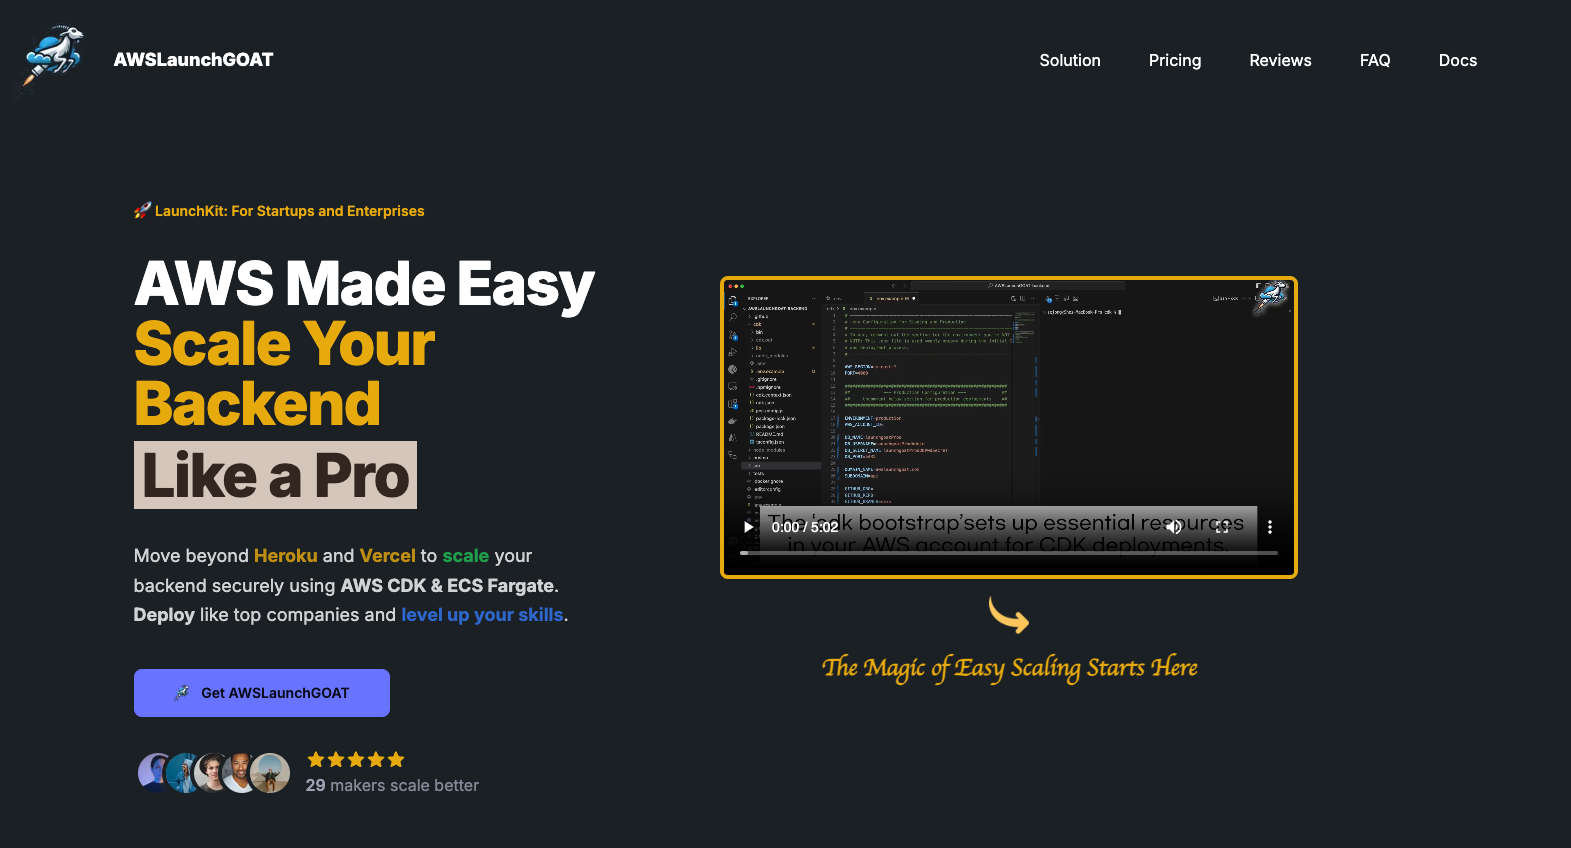The height and width of the screenshot is (848, 1571).
Task: Open the Solution nav item
Action: tap(1070, 60)
